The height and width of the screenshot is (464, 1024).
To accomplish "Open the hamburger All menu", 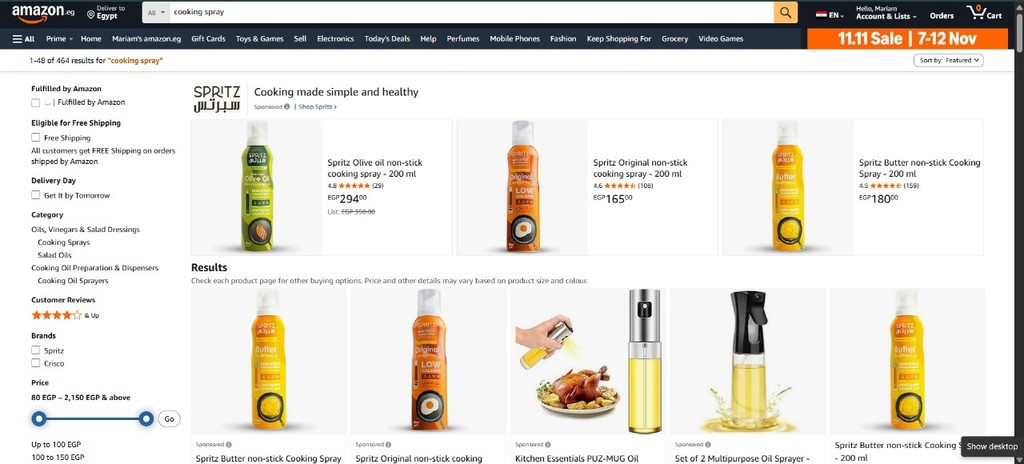I will 24,39.
